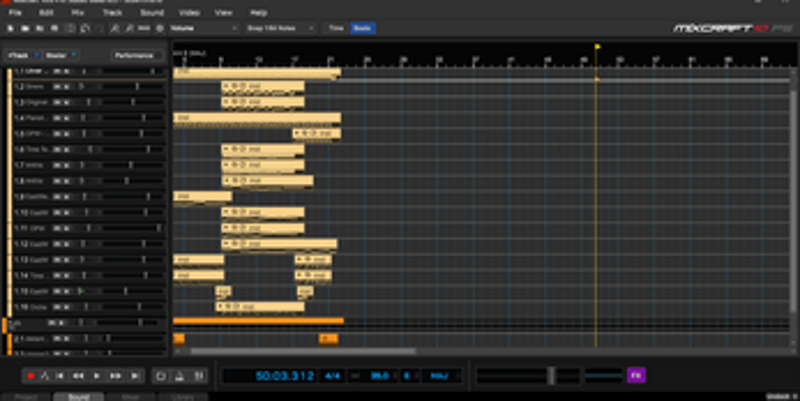Click the New Project toolbar icon
Screen dimensions: 800x401
point(8,29)
